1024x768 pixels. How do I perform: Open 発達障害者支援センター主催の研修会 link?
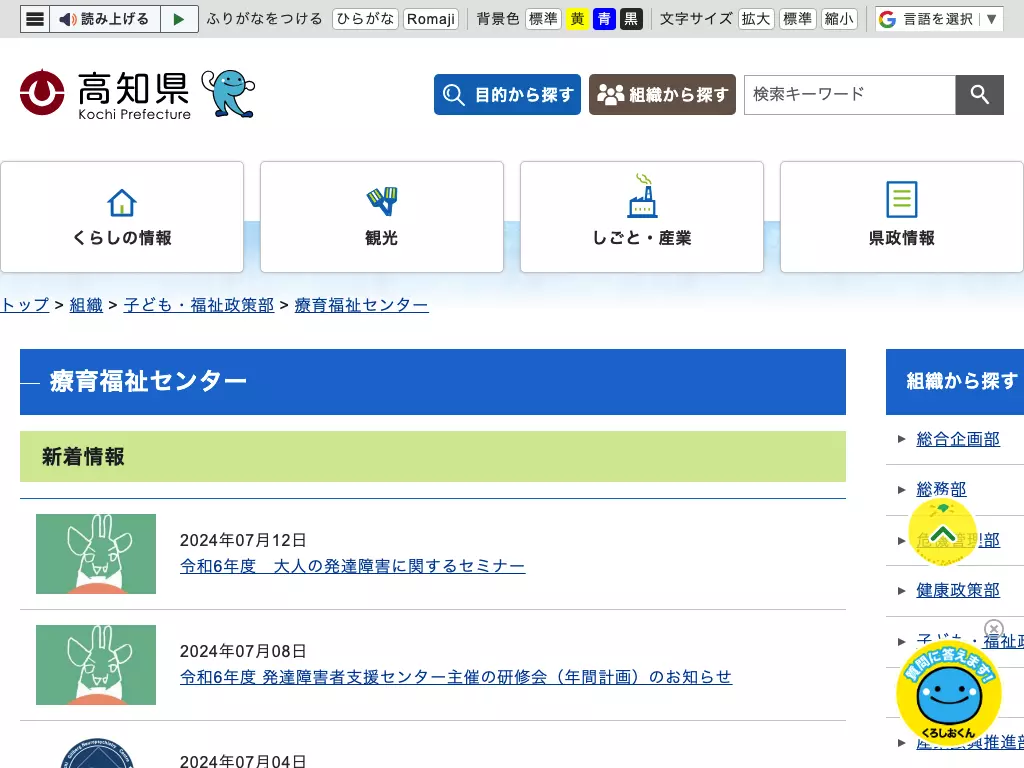456,677
